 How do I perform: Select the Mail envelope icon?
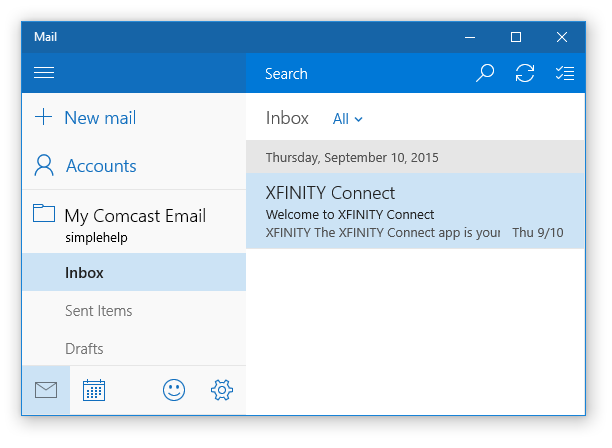[46, 390]
